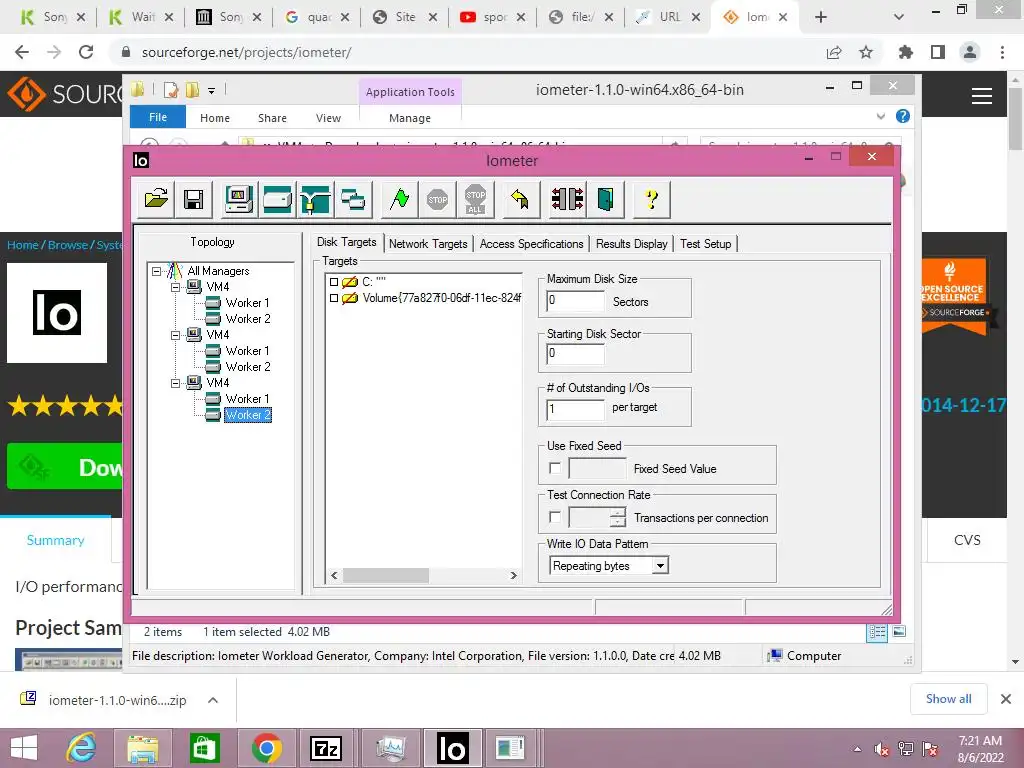The width and height of the screenshot is (1024, 768).
Task: Click the Chrome address bar URL
Action: point(246,52)
